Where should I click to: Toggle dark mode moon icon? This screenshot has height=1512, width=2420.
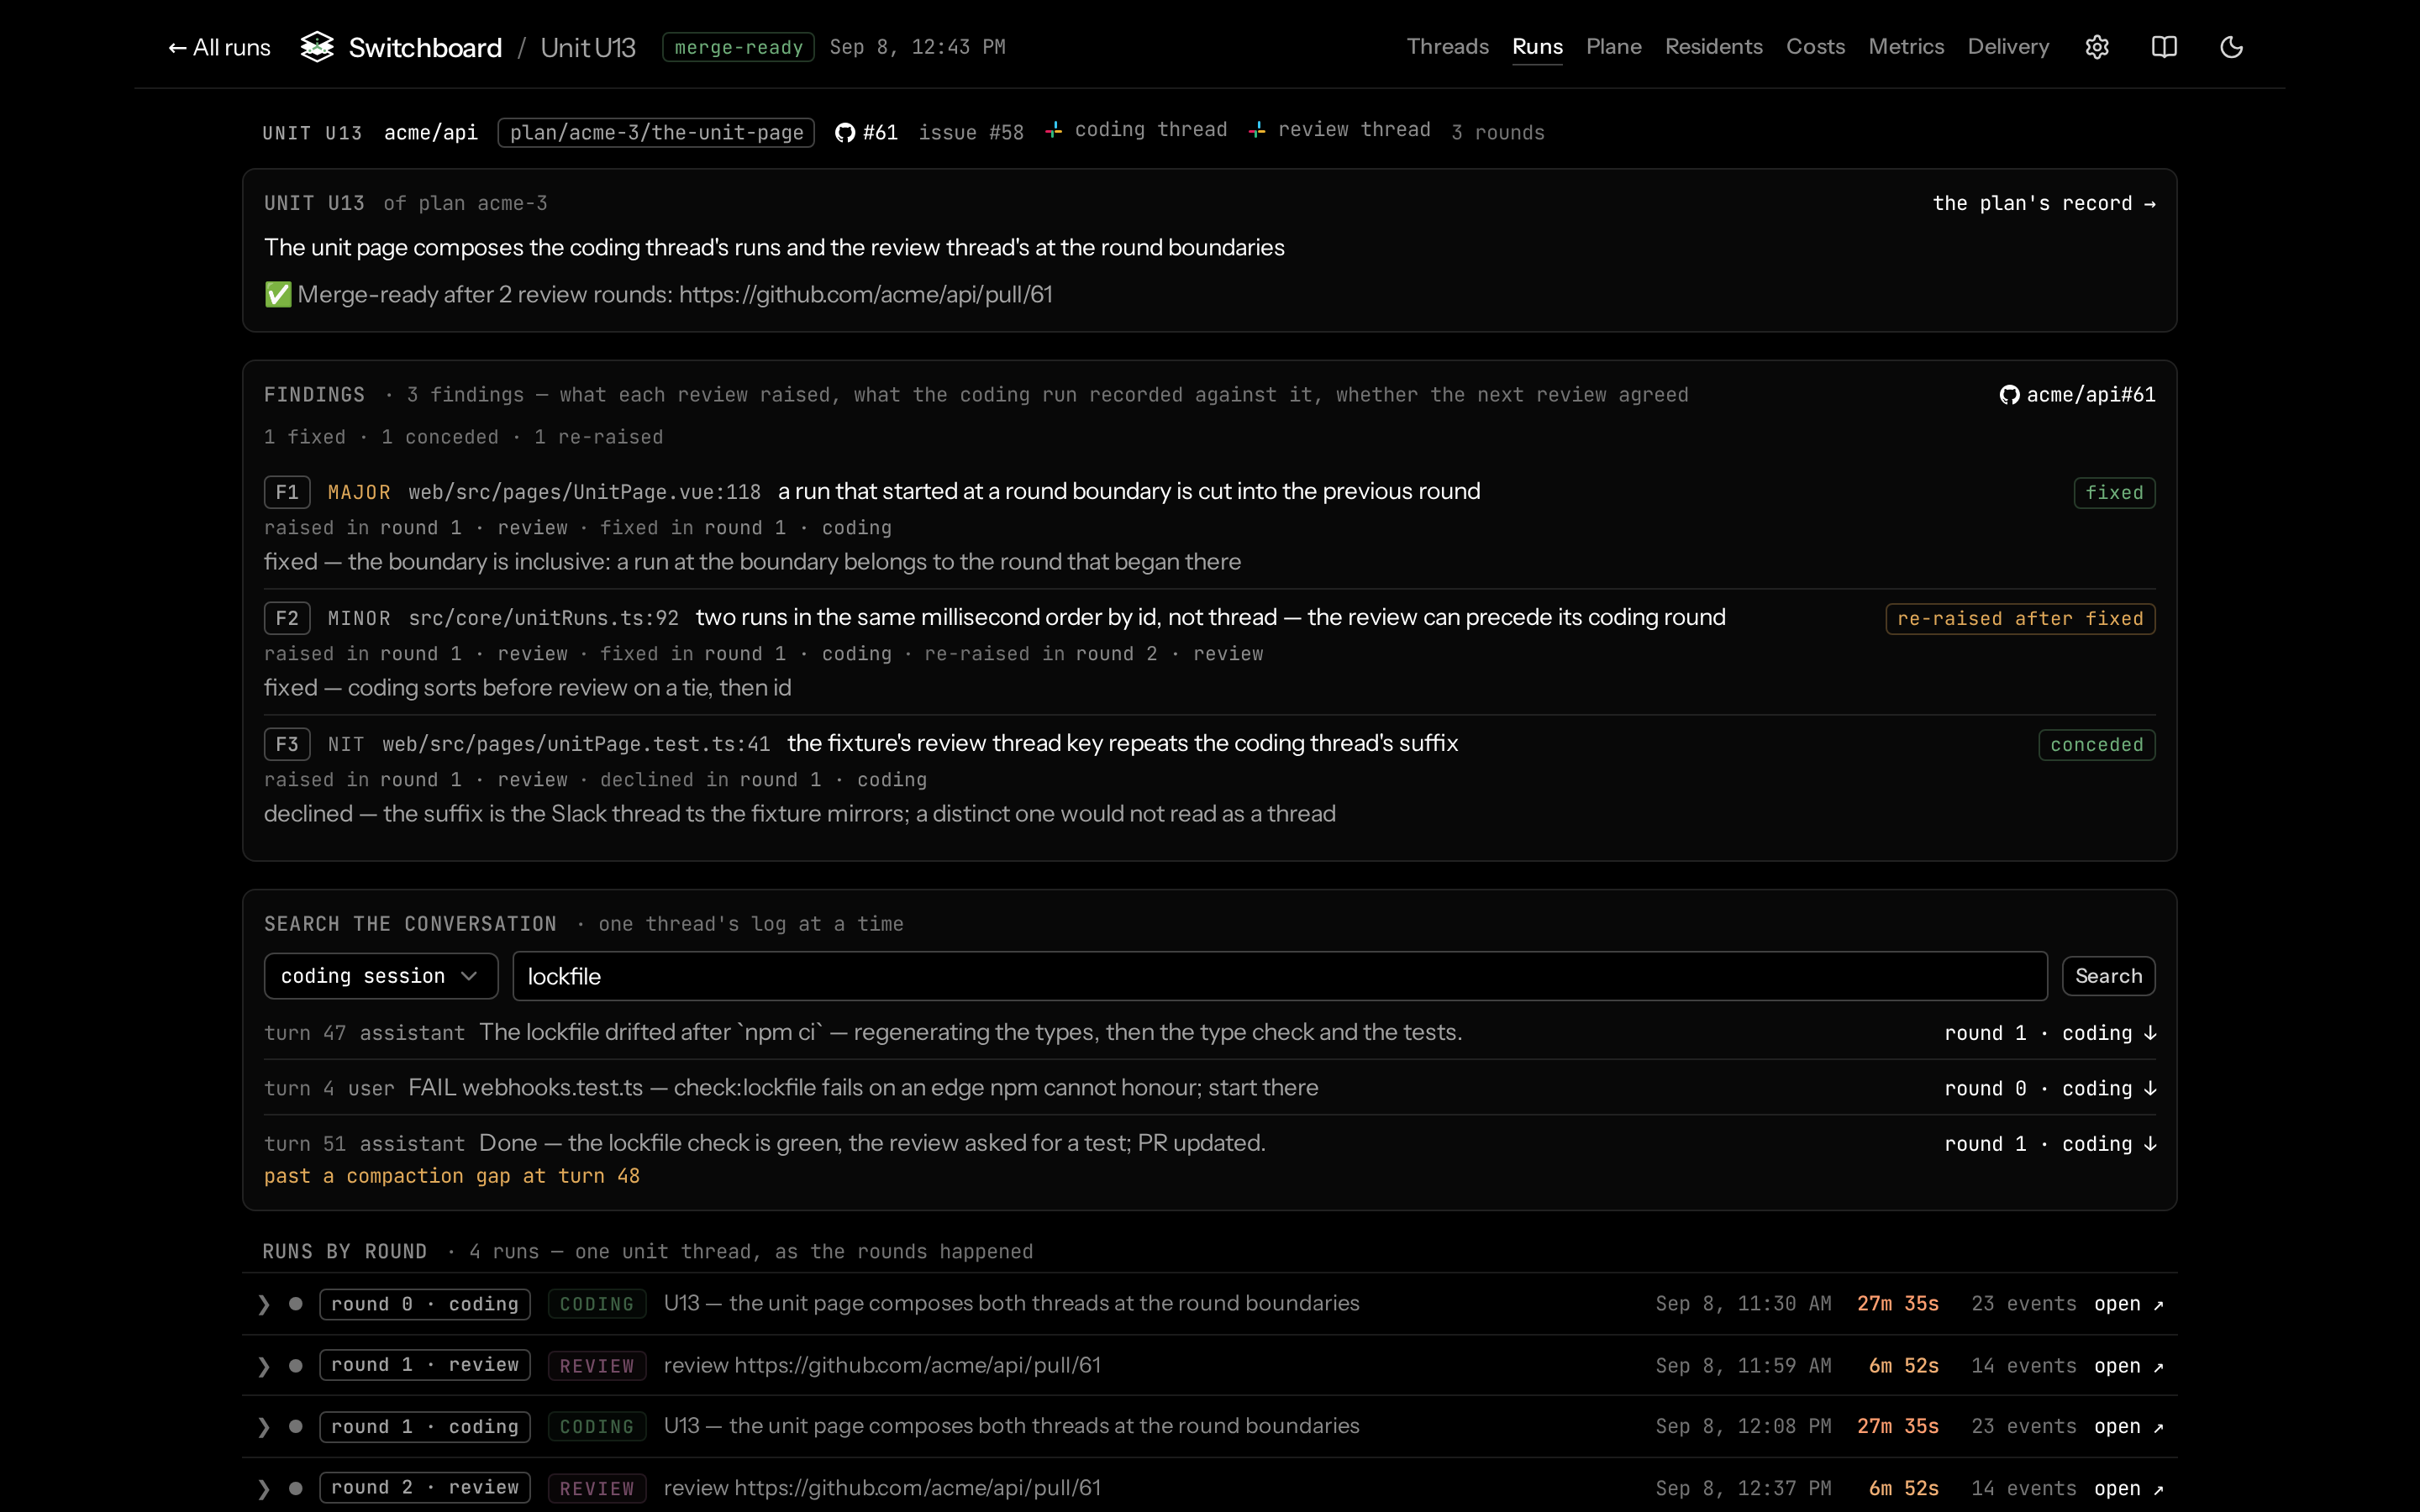(2231, 47)
